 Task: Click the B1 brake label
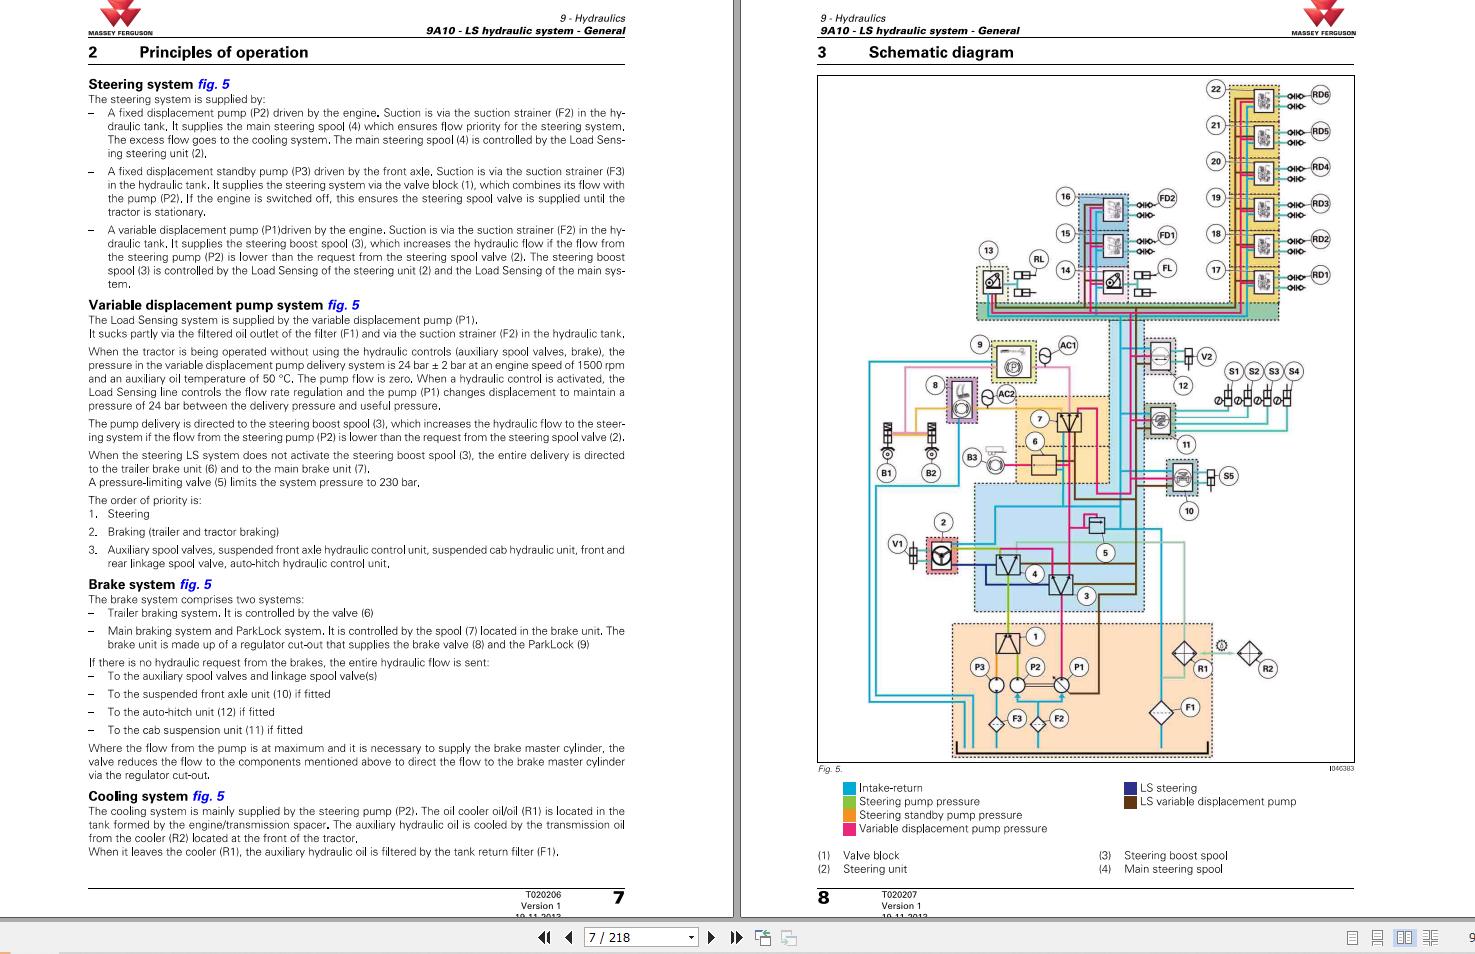click(886, 473)
